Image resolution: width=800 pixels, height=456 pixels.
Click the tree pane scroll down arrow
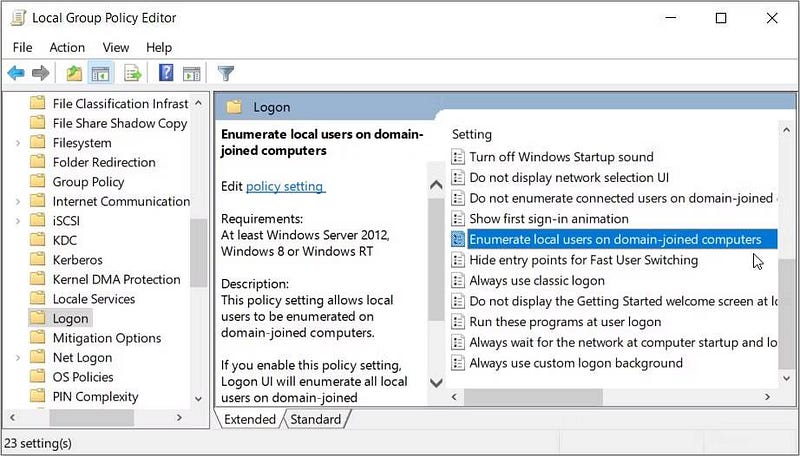[198, 399]
